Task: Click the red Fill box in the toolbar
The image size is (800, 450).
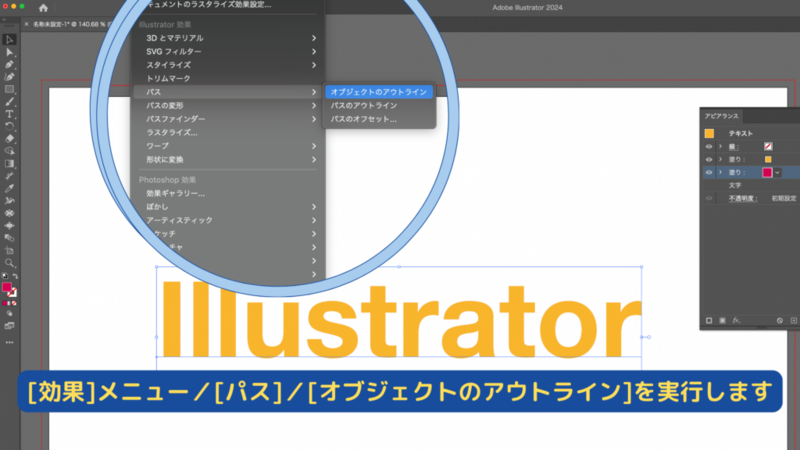Action: click(x=7, y=288)
